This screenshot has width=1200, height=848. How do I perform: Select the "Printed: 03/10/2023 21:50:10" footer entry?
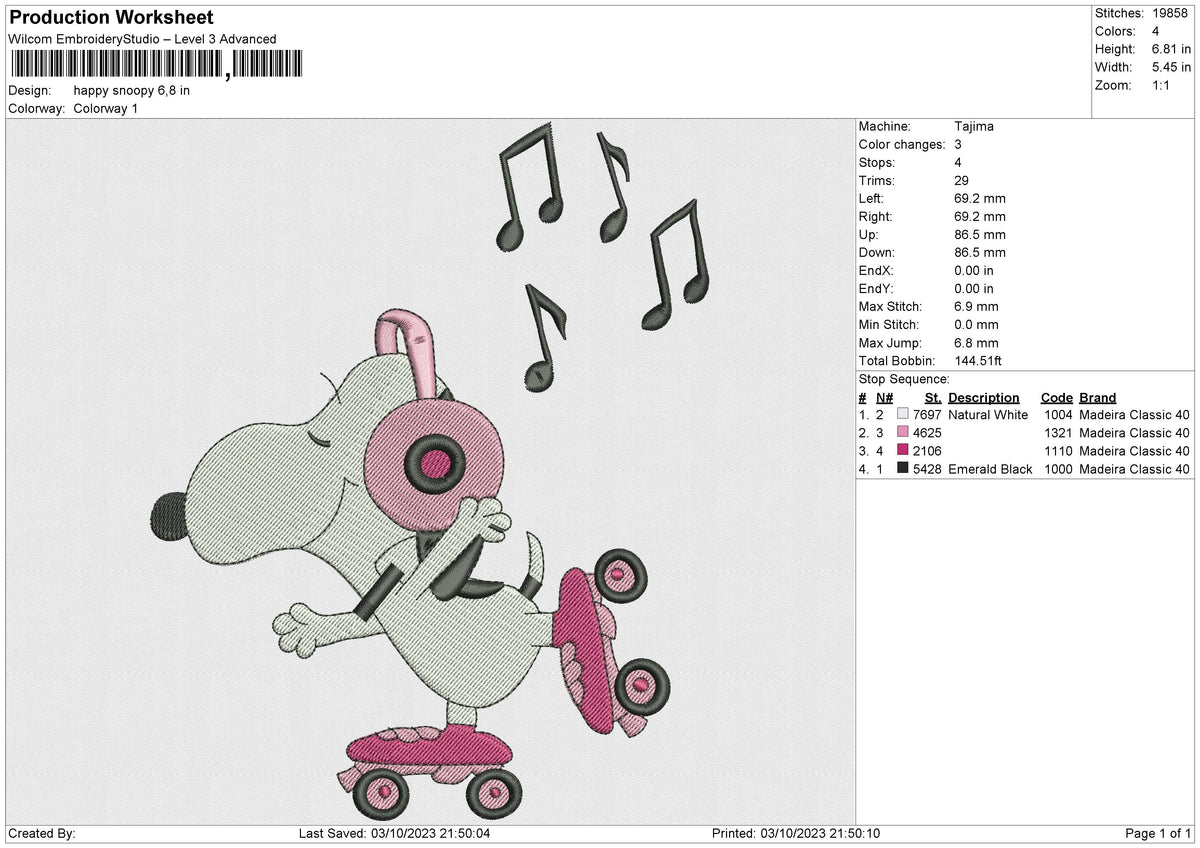pyautogui.click(x=796, y=833)
